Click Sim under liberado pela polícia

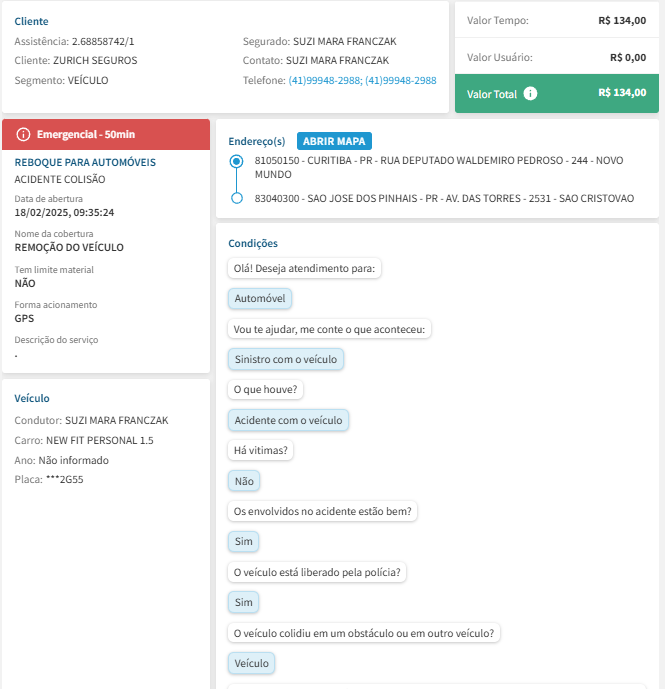coord(243,602)
